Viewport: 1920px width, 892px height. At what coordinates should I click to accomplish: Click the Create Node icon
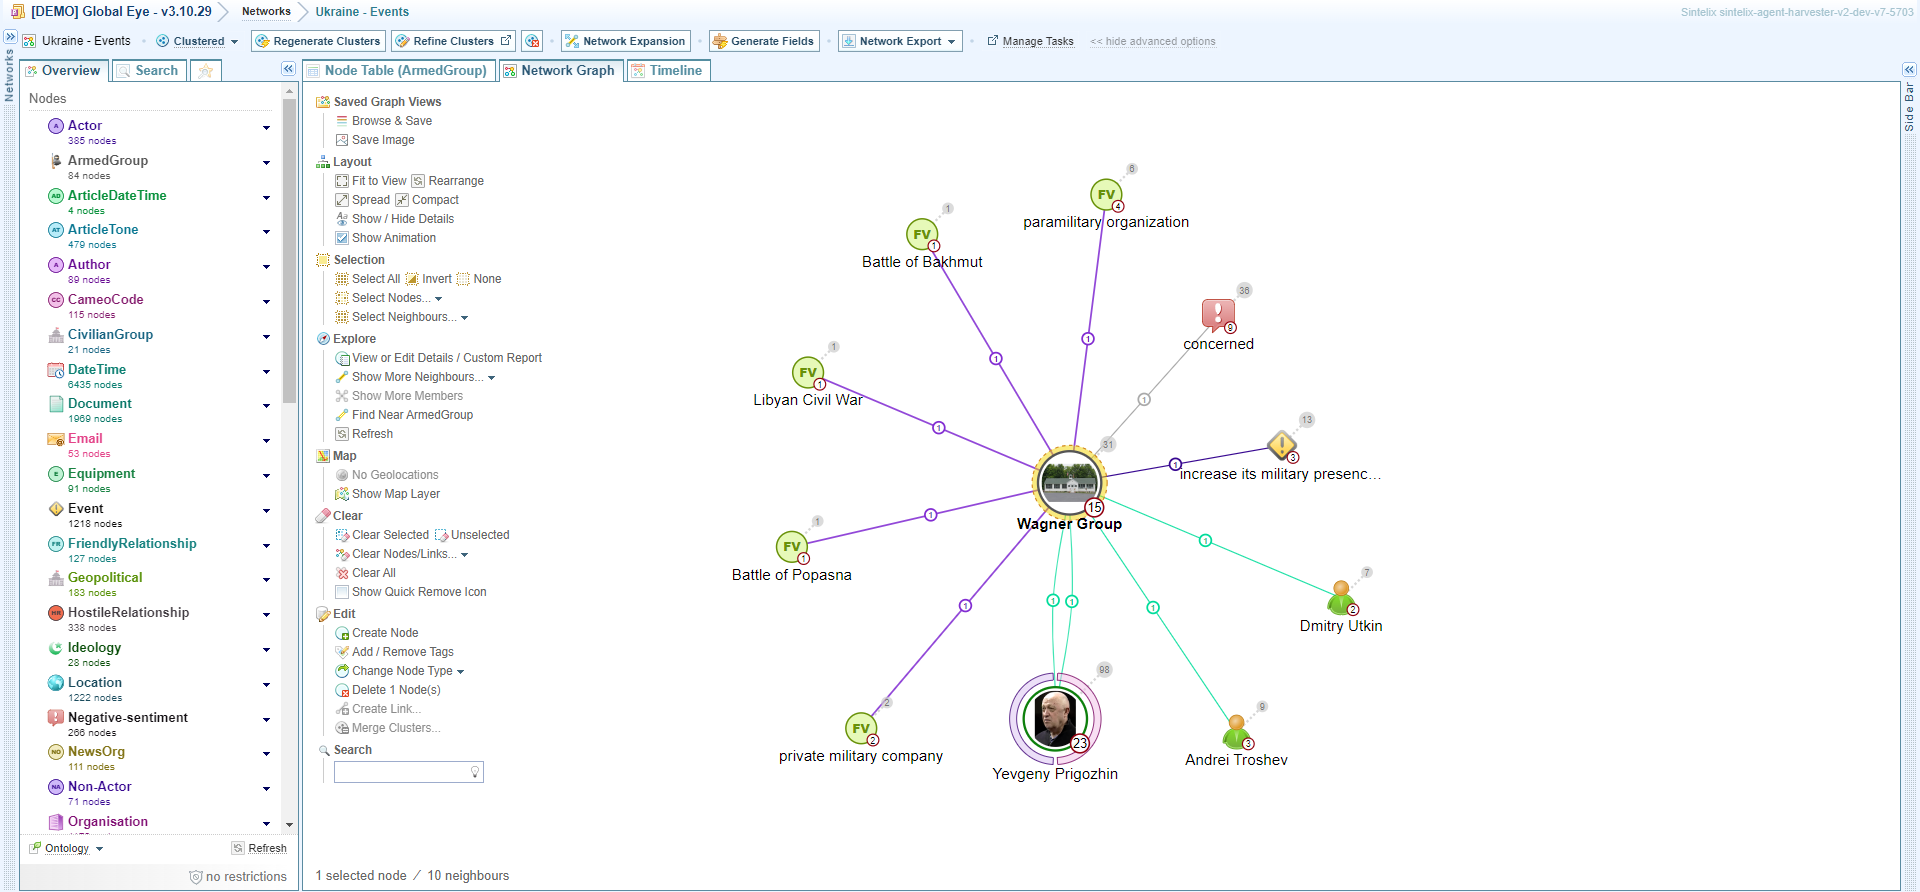[x=342, y=633]
